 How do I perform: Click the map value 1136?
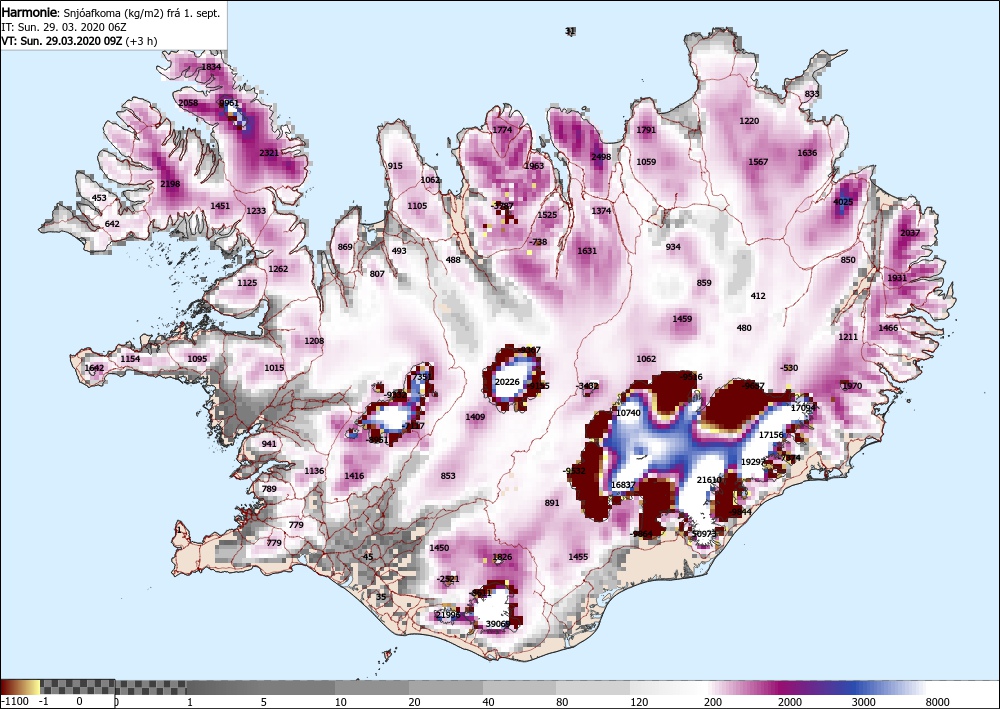(314, 471)
